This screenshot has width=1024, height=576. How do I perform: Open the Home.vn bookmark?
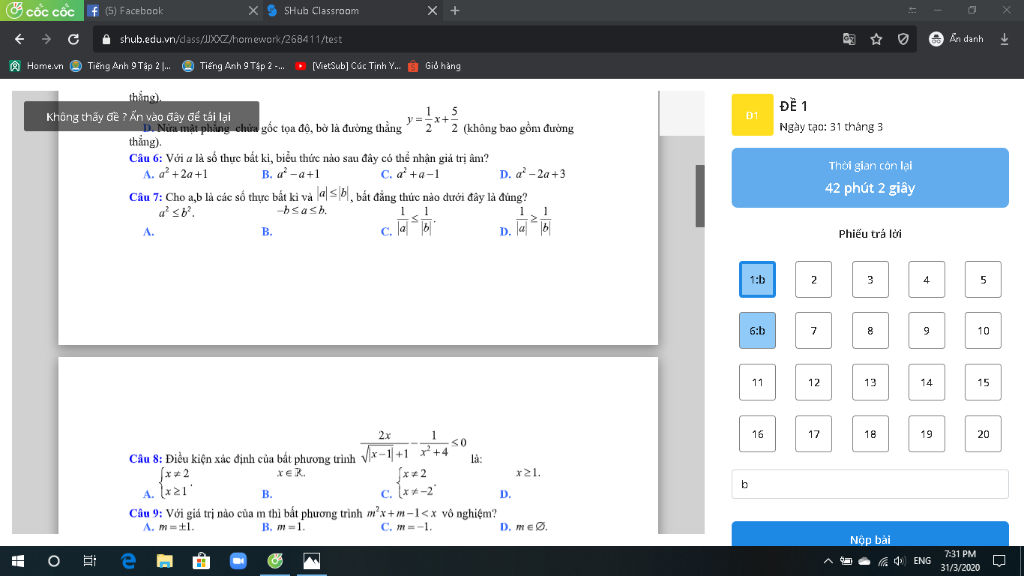pos(37,66)
